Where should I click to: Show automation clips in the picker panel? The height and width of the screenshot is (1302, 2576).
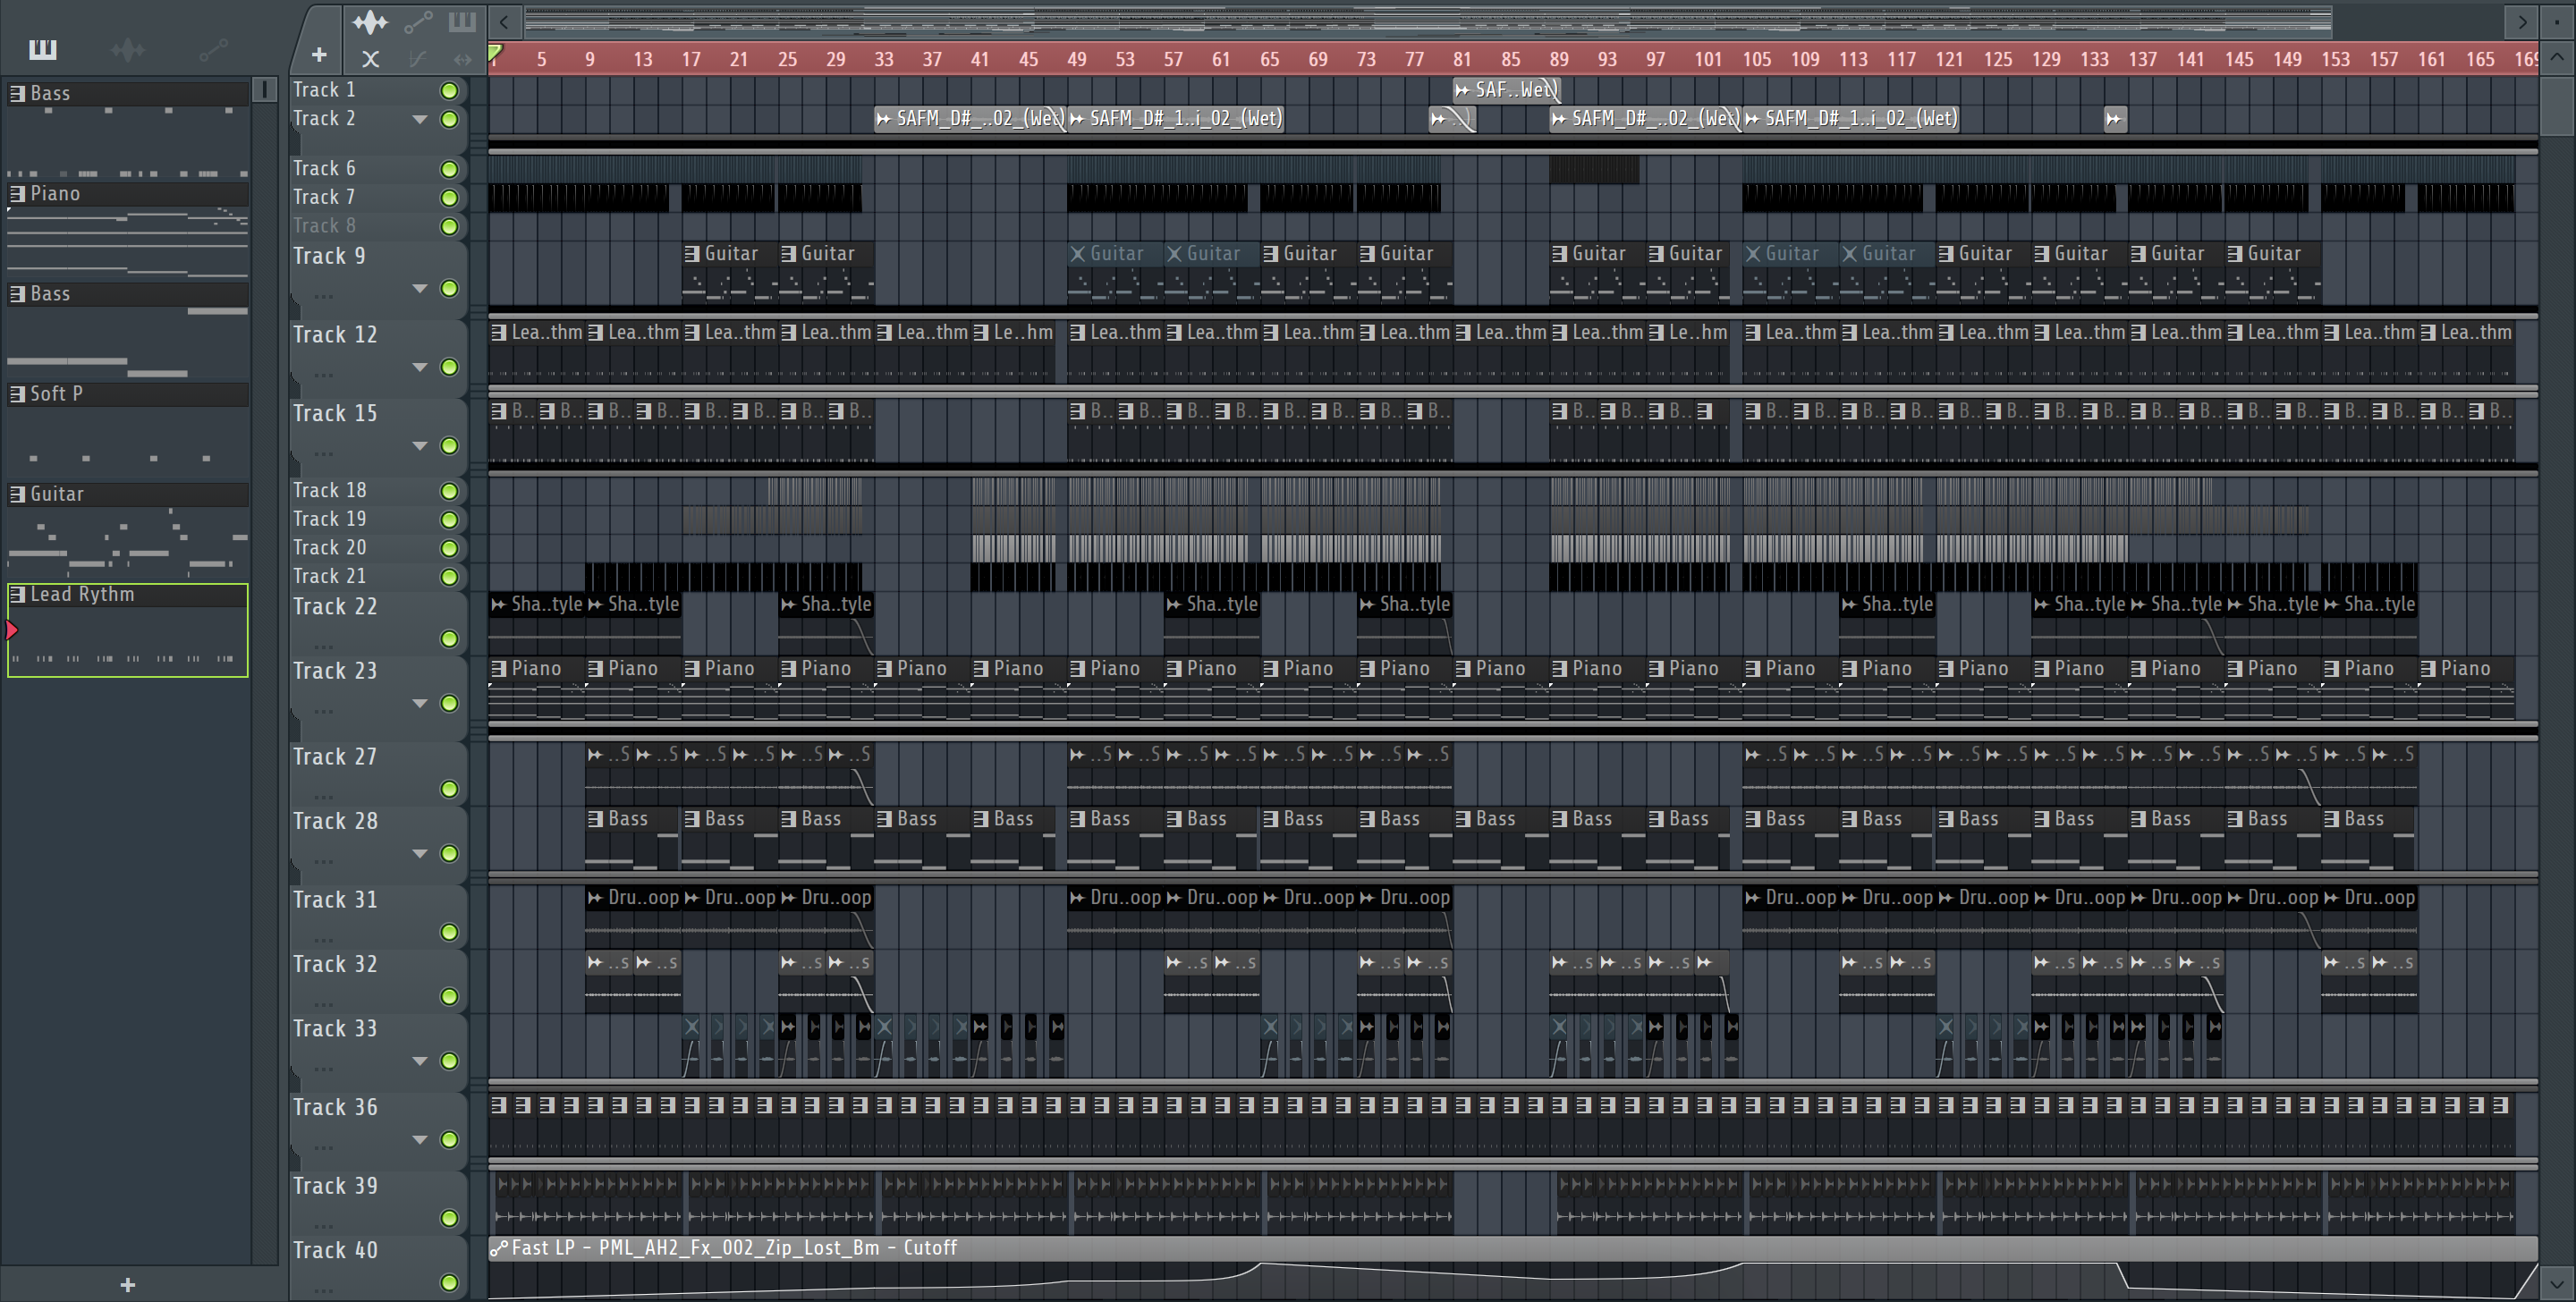click(x=213, y=49)
